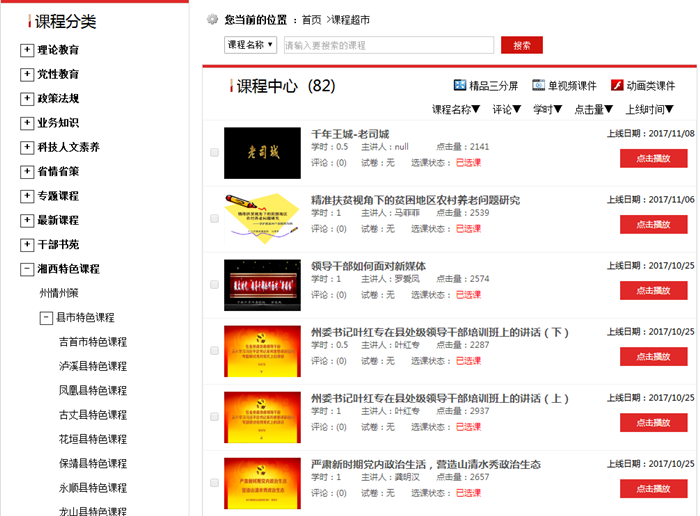Open the 课程名称 search type dropdown

point(251,45)
